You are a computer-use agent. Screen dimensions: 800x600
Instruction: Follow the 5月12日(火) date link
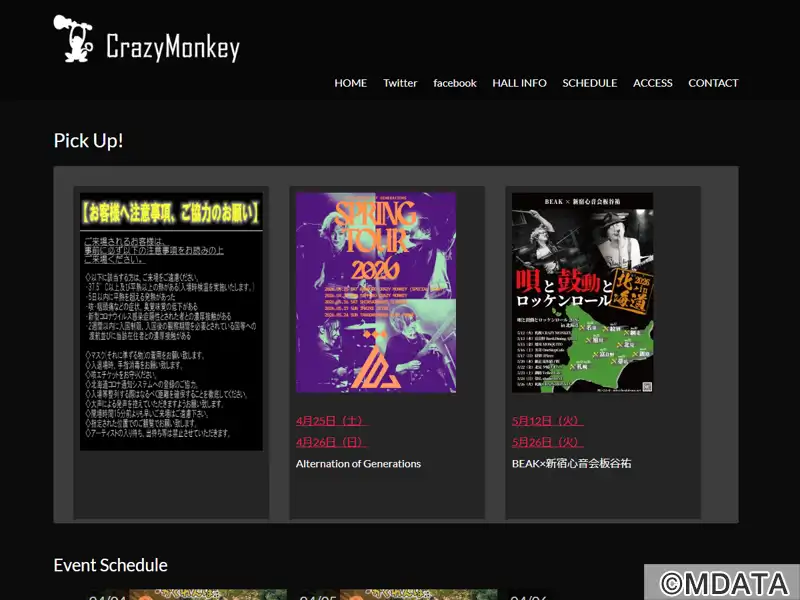point(547,421)
